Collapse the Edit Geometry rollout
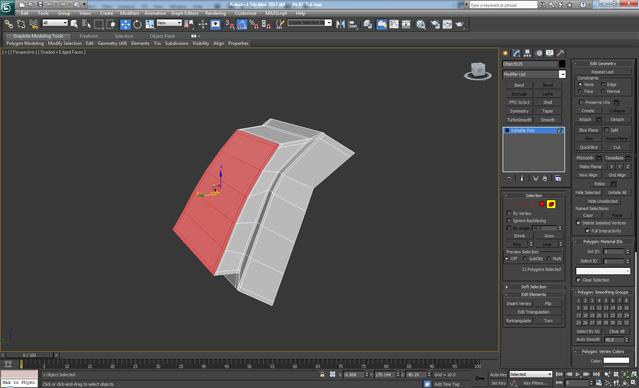Viewport: 639px width, 388px height. point(603,64)
